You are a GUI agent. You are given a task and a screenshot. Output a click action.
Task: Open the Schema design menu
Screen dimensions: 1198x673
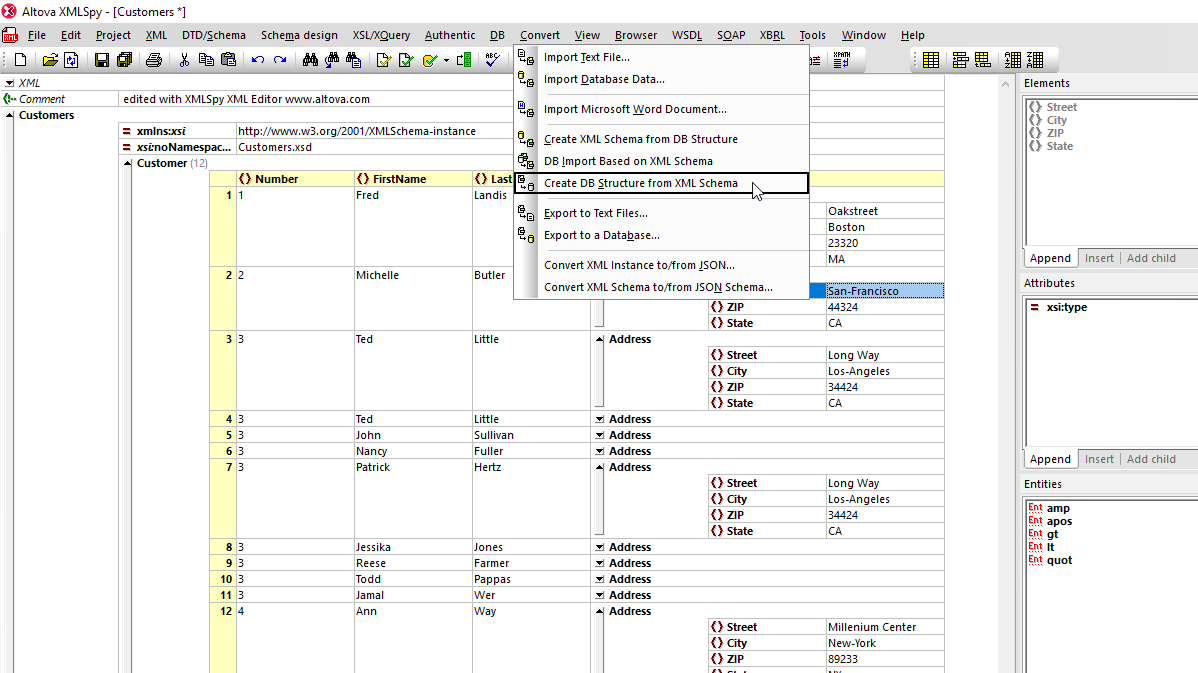(299, 35)
